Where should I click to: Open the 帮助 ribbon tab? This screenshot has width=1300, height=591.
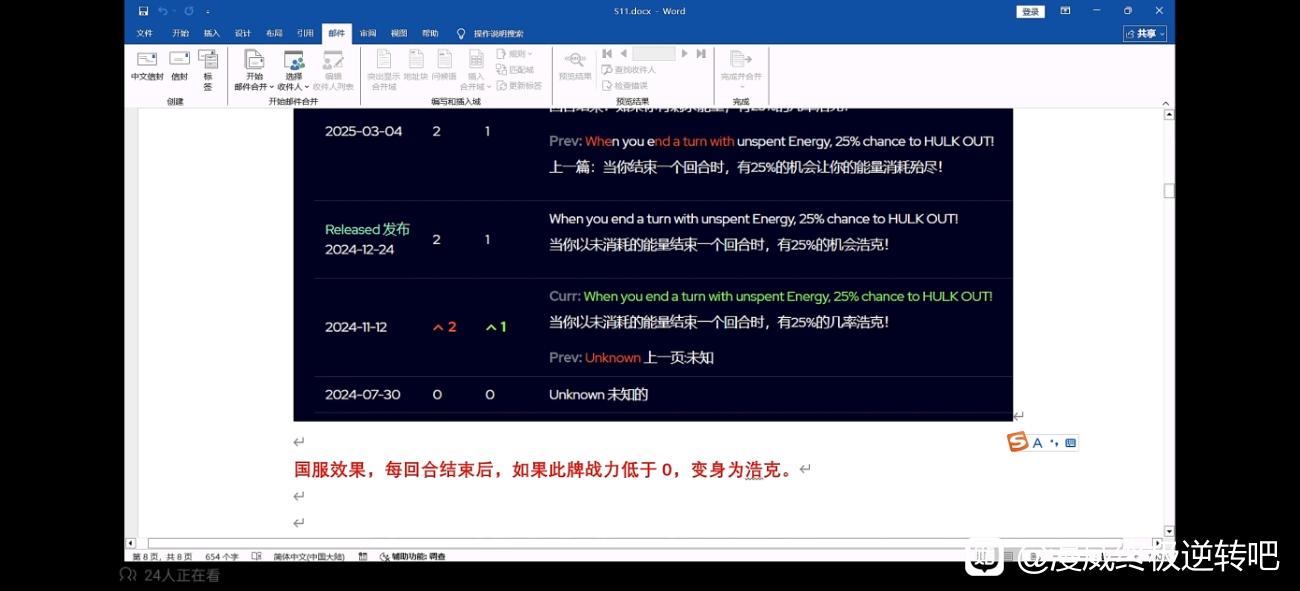[430, 33]
